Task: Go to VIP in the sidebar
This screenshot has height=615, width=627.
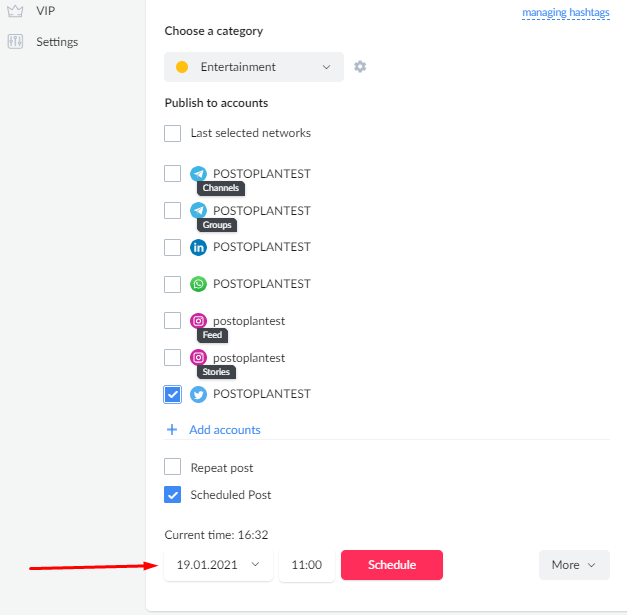Action: (46, 11)
